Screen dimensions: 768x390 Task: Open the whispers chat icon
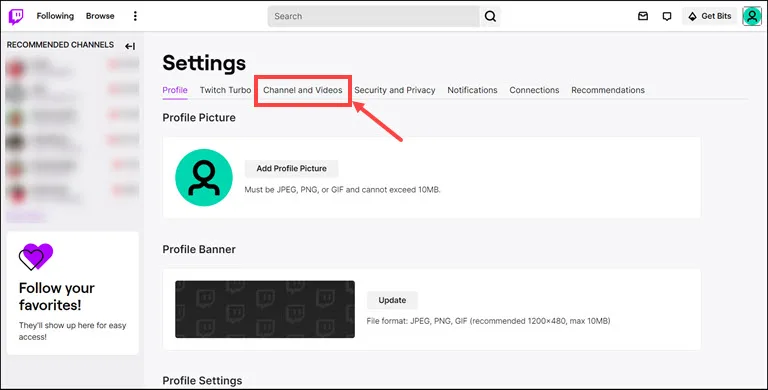coord(667,16)
